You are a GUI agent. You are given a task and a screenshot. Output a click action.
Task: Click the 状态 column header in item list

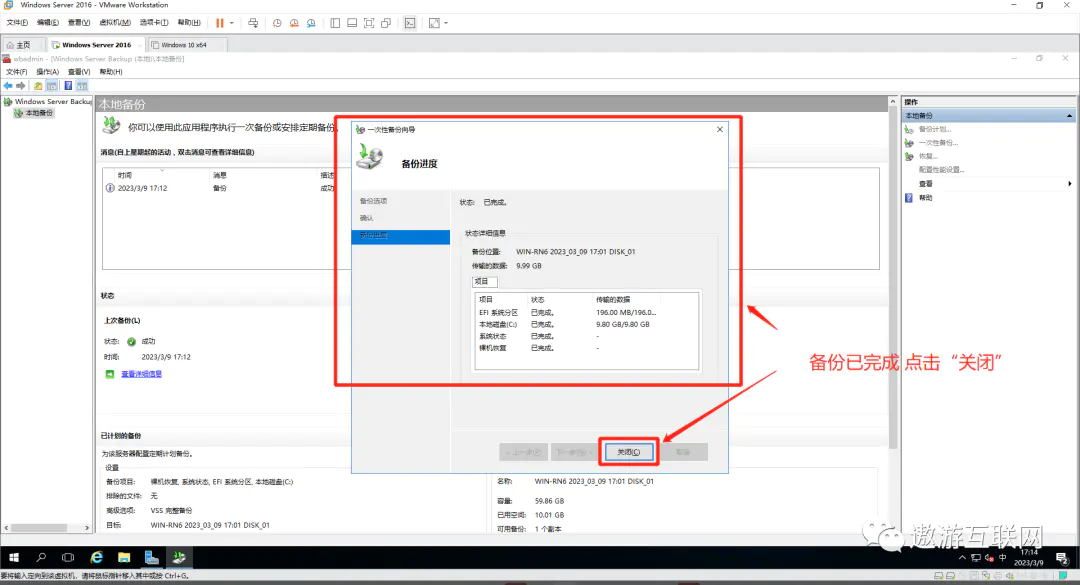pos(559,300)
